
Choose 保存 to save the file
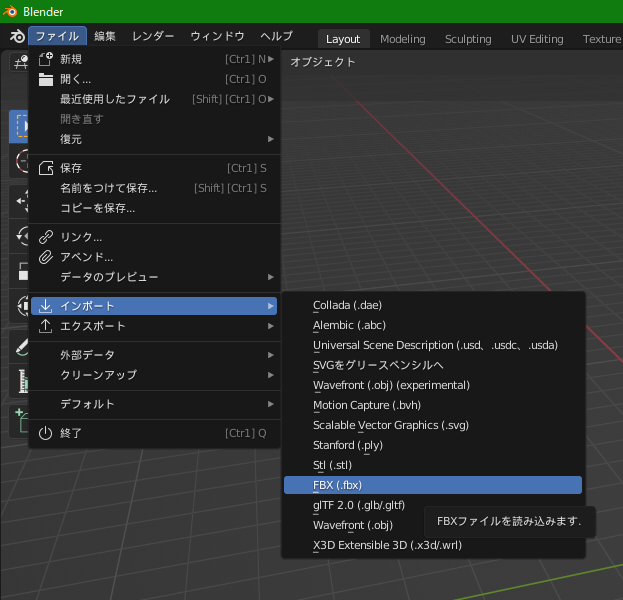(x=154, y=168)
